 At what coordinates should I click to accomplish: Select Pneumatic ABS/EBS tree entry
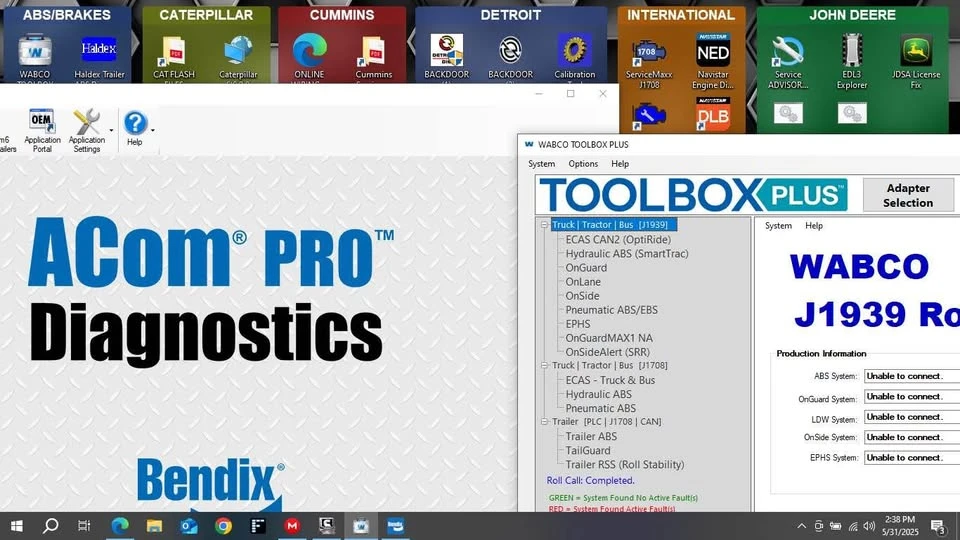611,310
